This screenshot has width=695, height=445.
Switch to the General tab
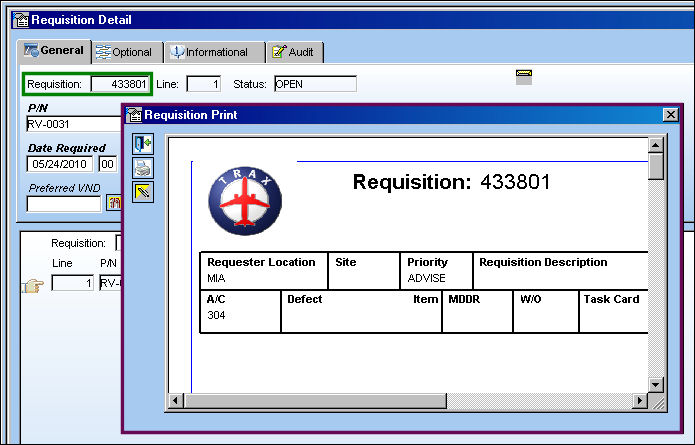55,51
